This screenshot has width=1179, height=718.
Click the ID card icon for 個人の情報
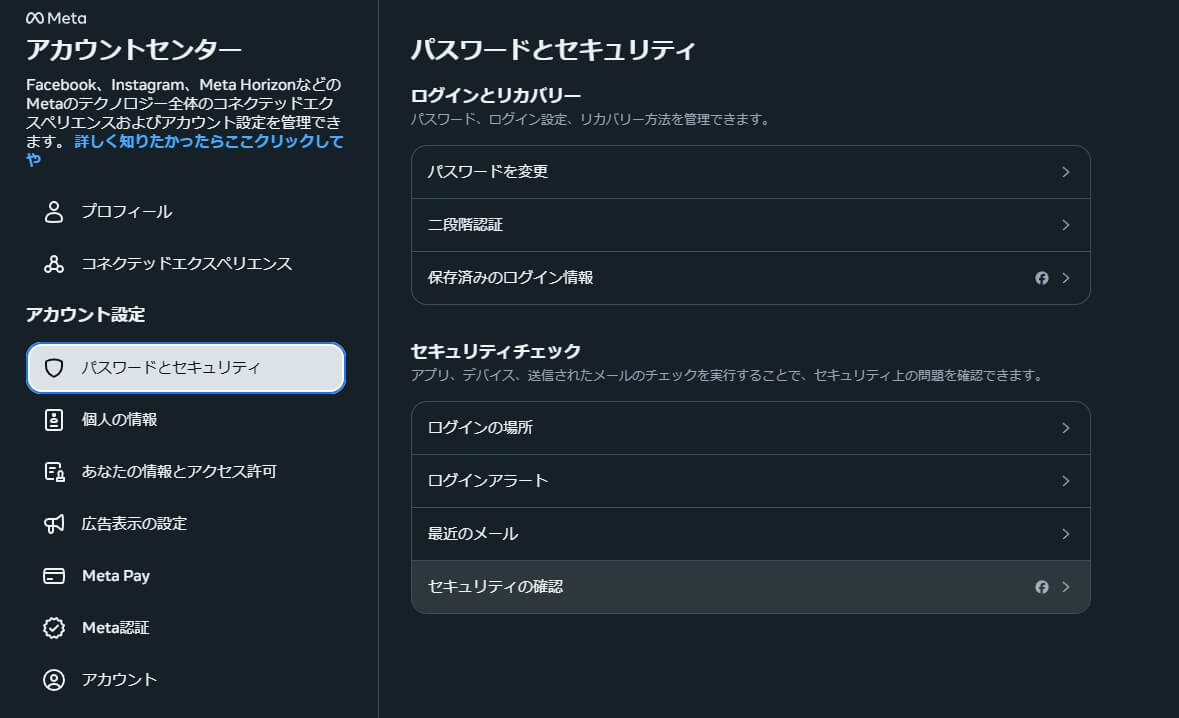[53, 420]
